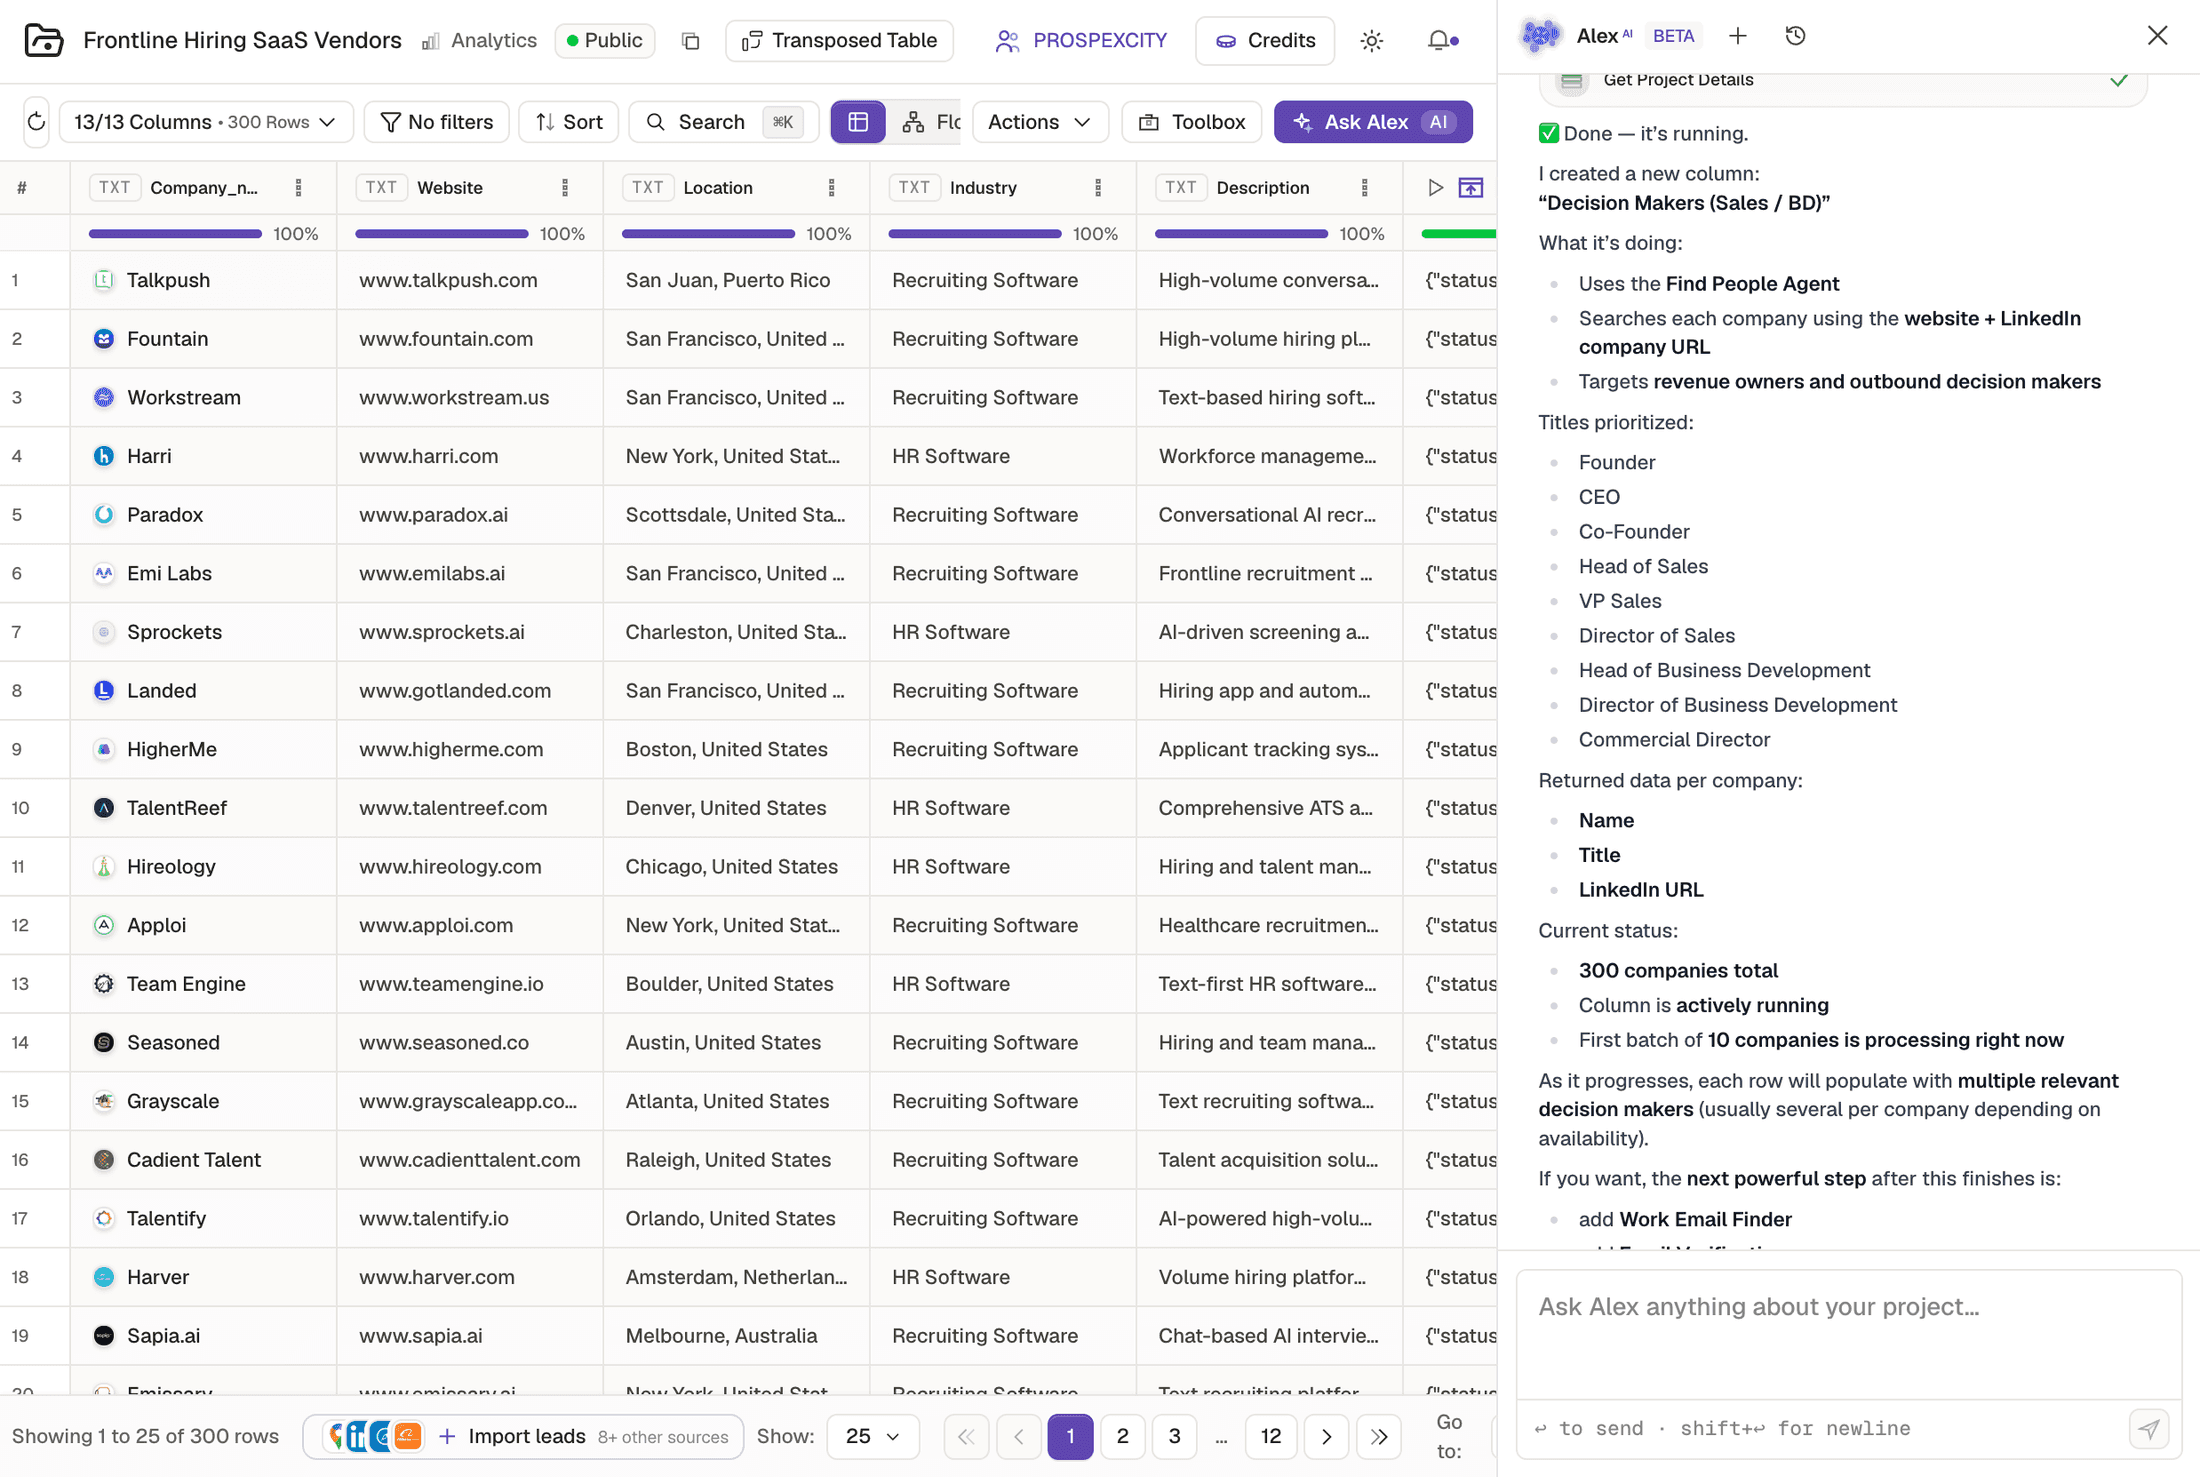Go to first page of rows
The image size is (2200, 1477).
tap(966, 1437)
